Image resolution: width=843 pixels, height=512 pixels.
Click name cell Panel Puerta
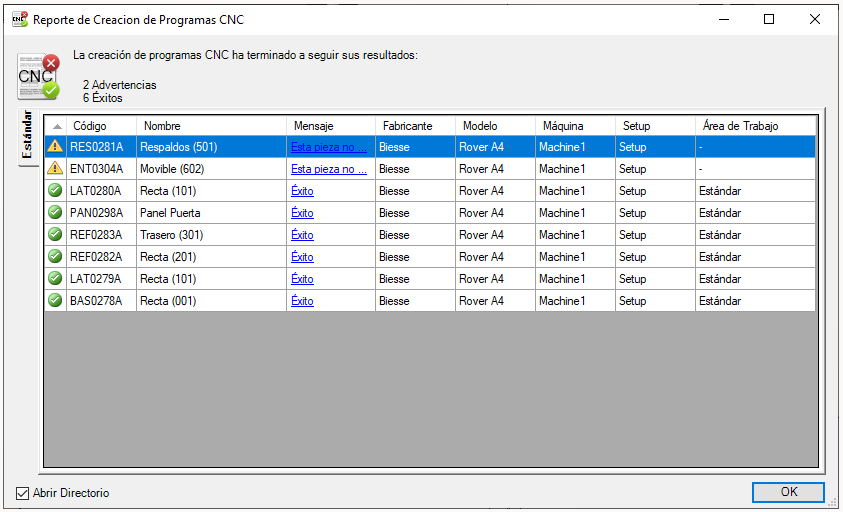tap(212, 213)
